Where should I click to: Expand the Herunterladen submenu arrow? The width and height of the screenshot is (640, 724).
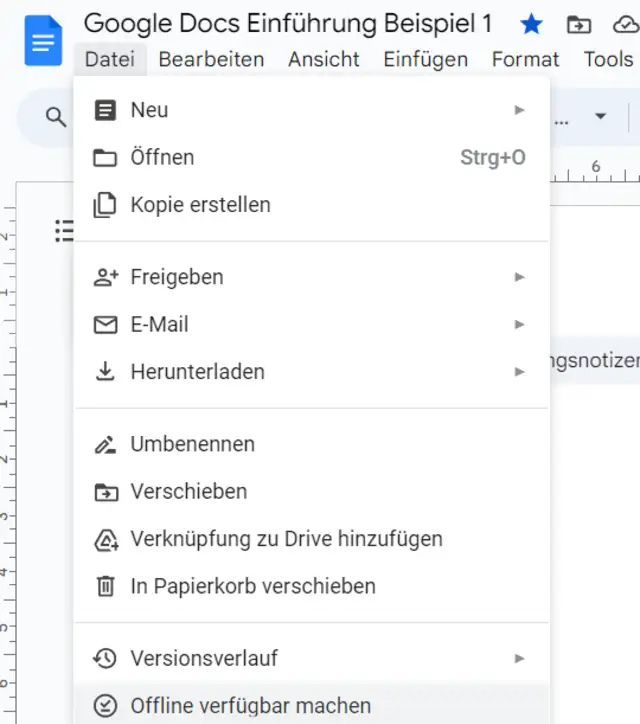tap(520, 372)
